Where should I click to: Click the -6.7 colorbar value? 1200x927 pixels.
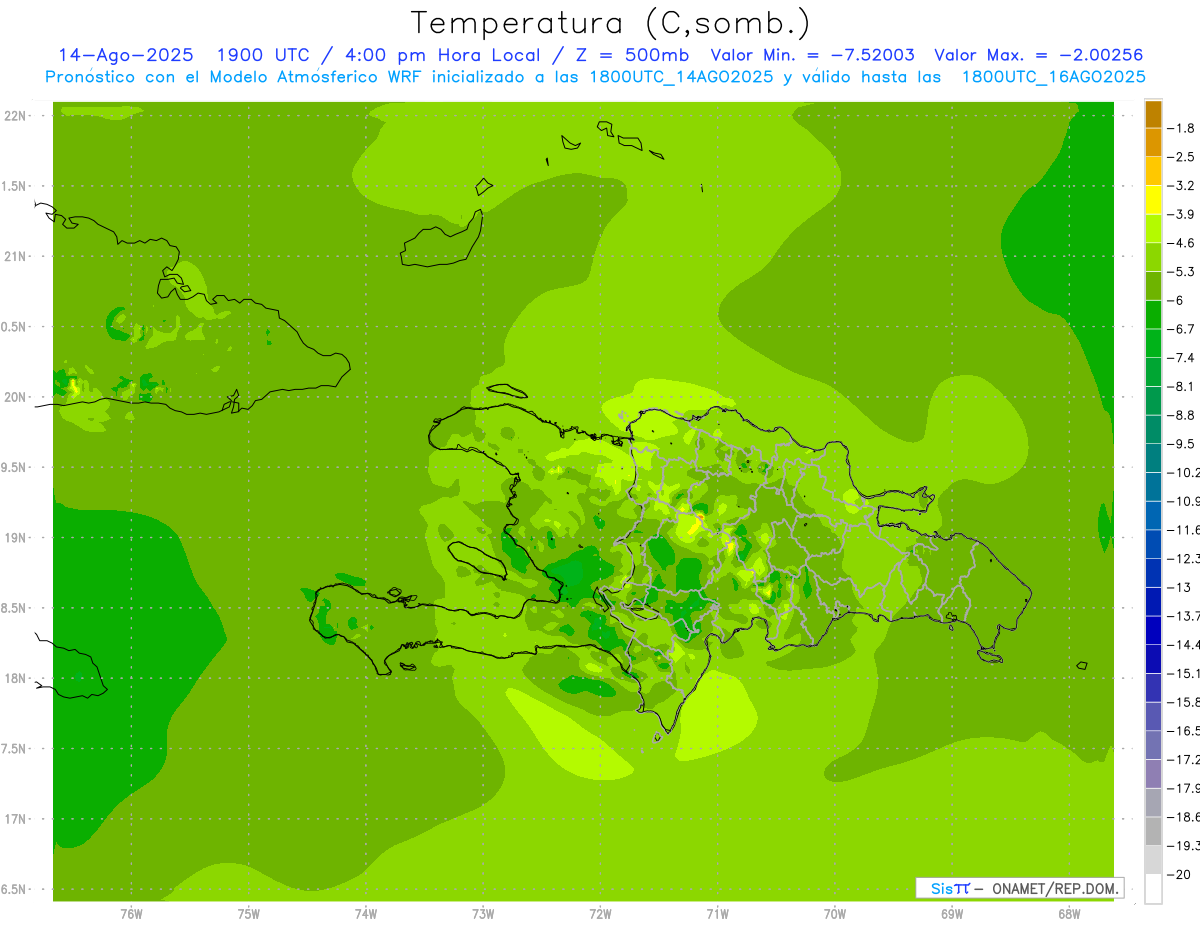tap(1183, 329)
